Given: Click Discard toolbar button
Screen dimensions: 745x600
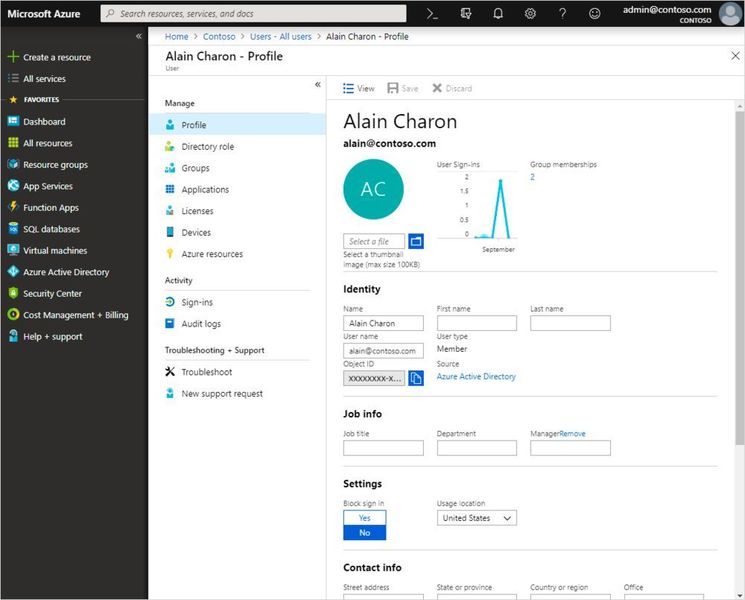Looking at the screenshot, I should coord(452,88).
